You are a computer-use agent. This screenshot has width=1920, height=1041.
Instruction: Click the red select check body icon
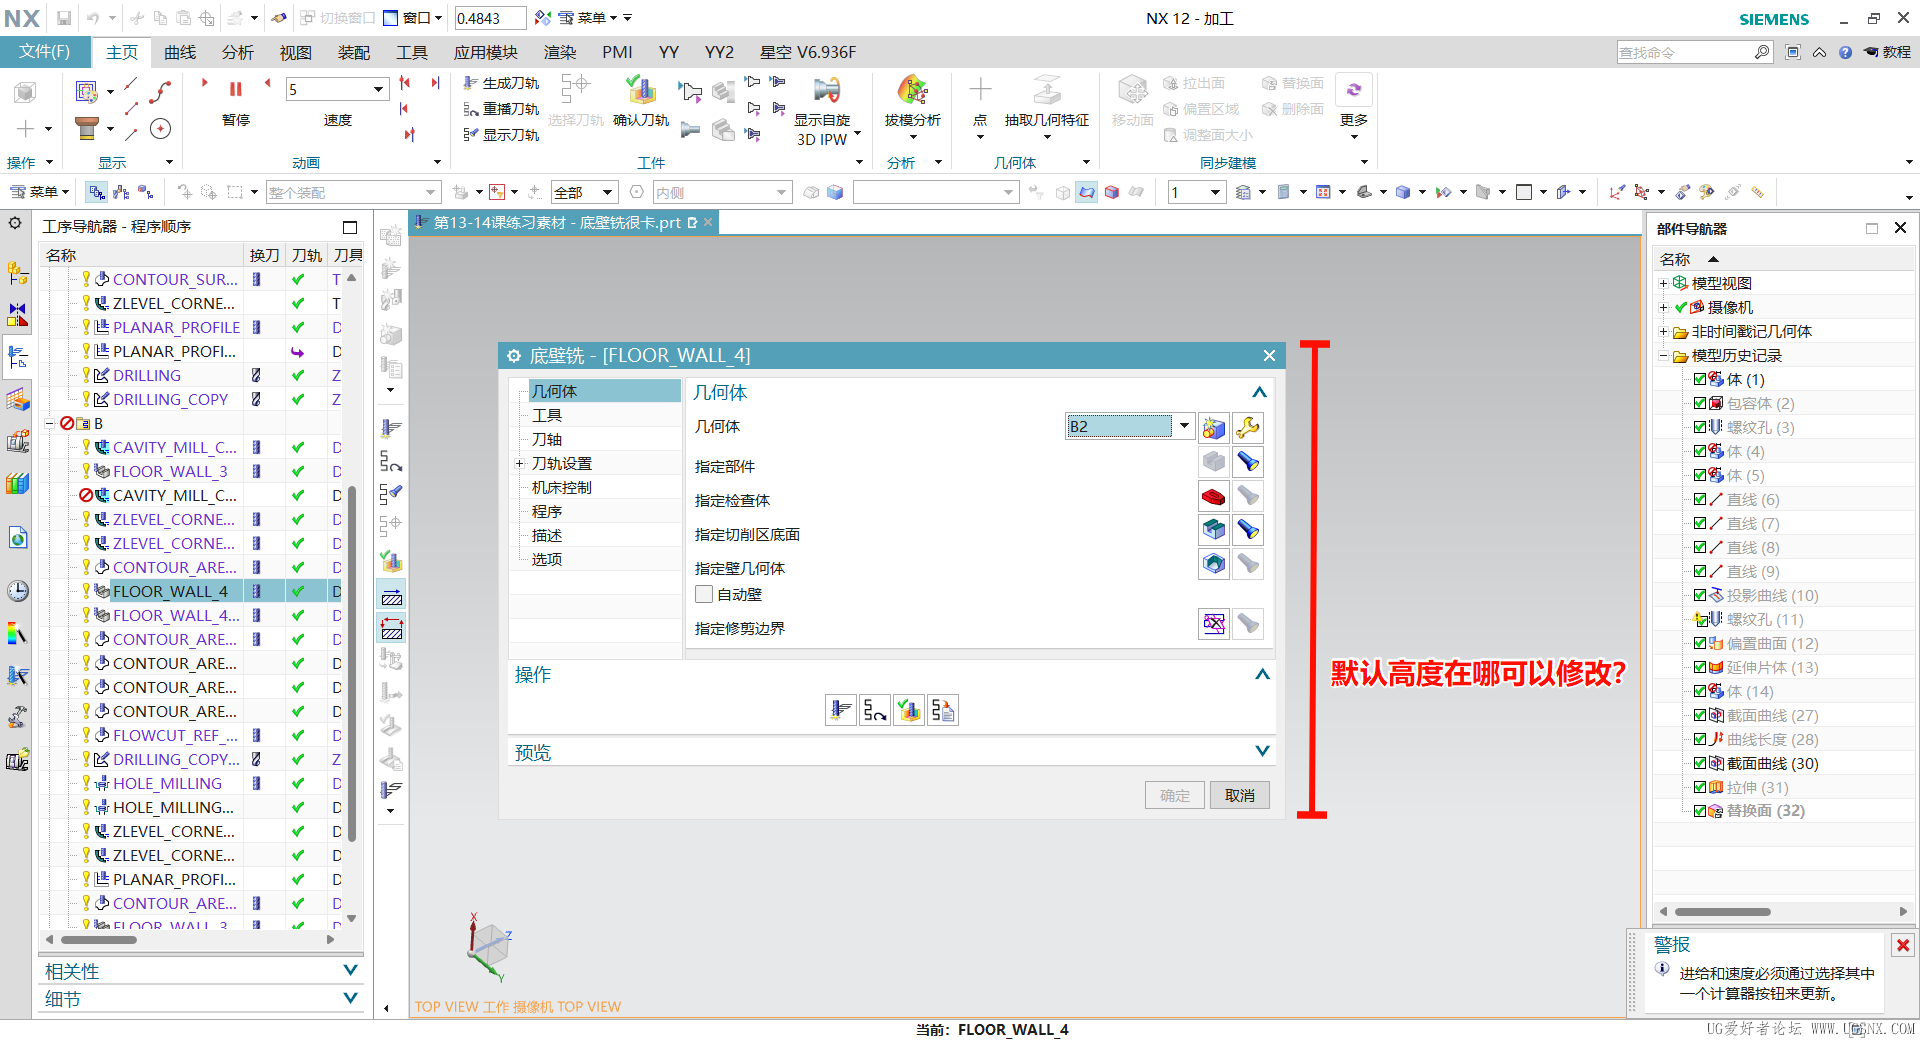pos(1214,496)
